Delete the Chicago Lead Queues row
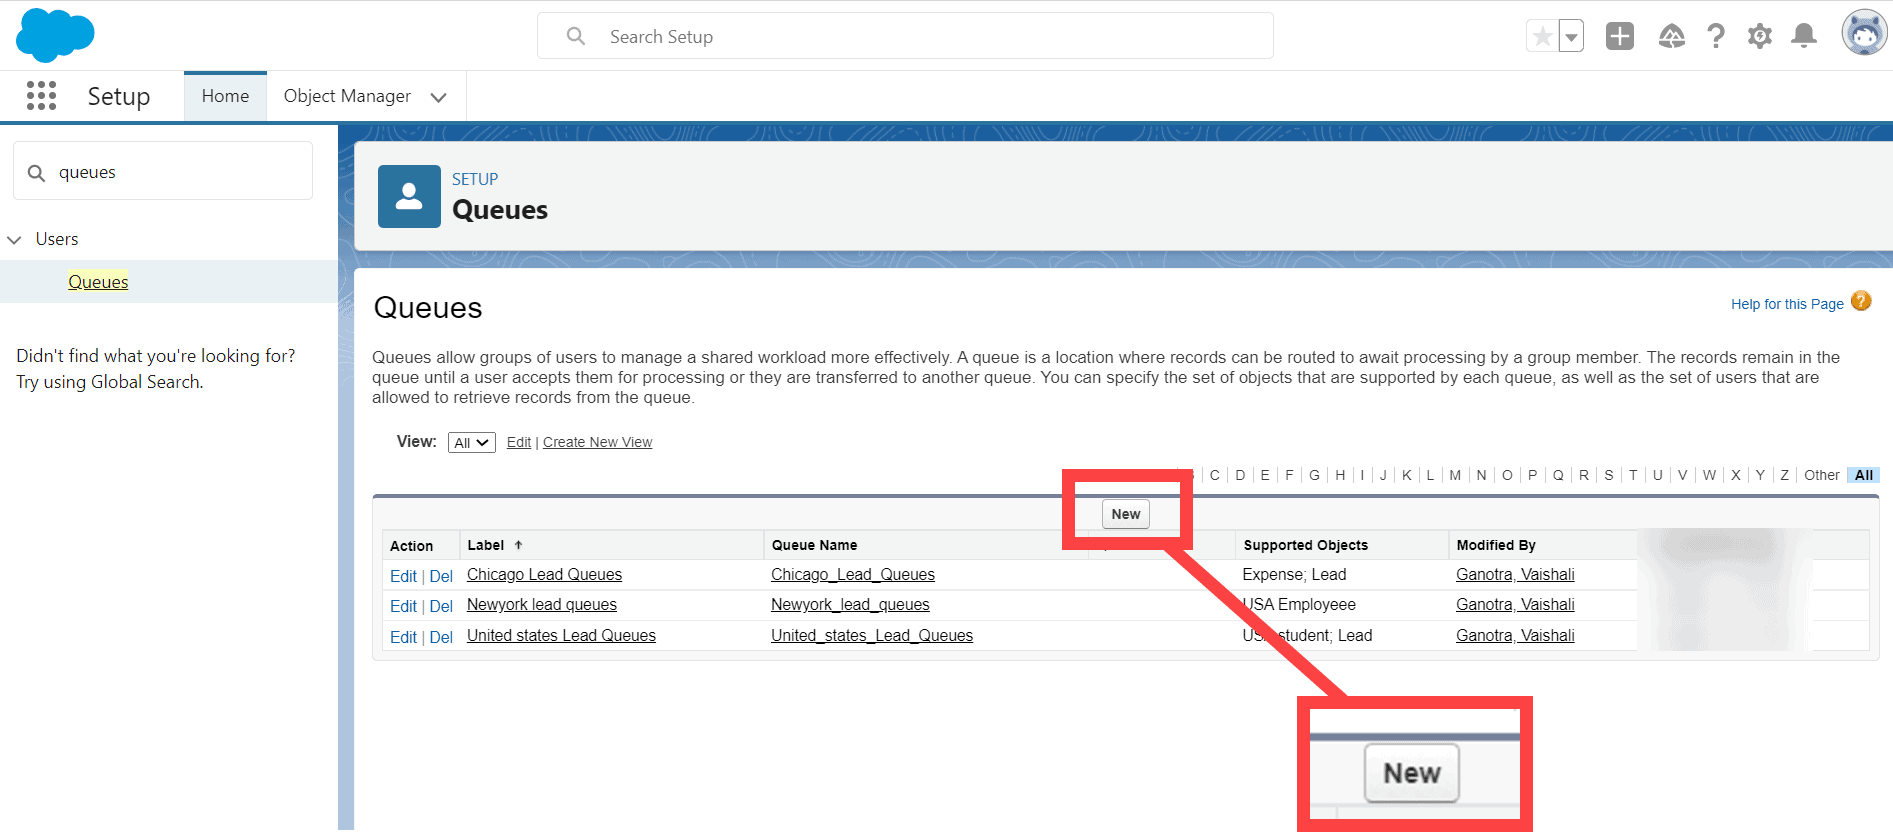Screen dimensions: 1893x832 point(441,576)
